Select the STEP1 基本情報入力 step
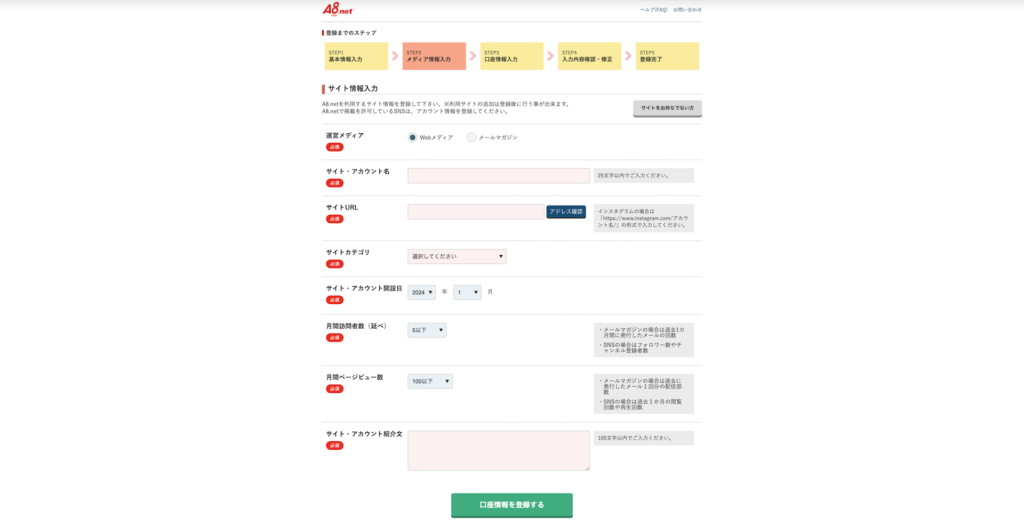Image resolution: width=1024 pixels, height=527 pixels. coord(356,56)
